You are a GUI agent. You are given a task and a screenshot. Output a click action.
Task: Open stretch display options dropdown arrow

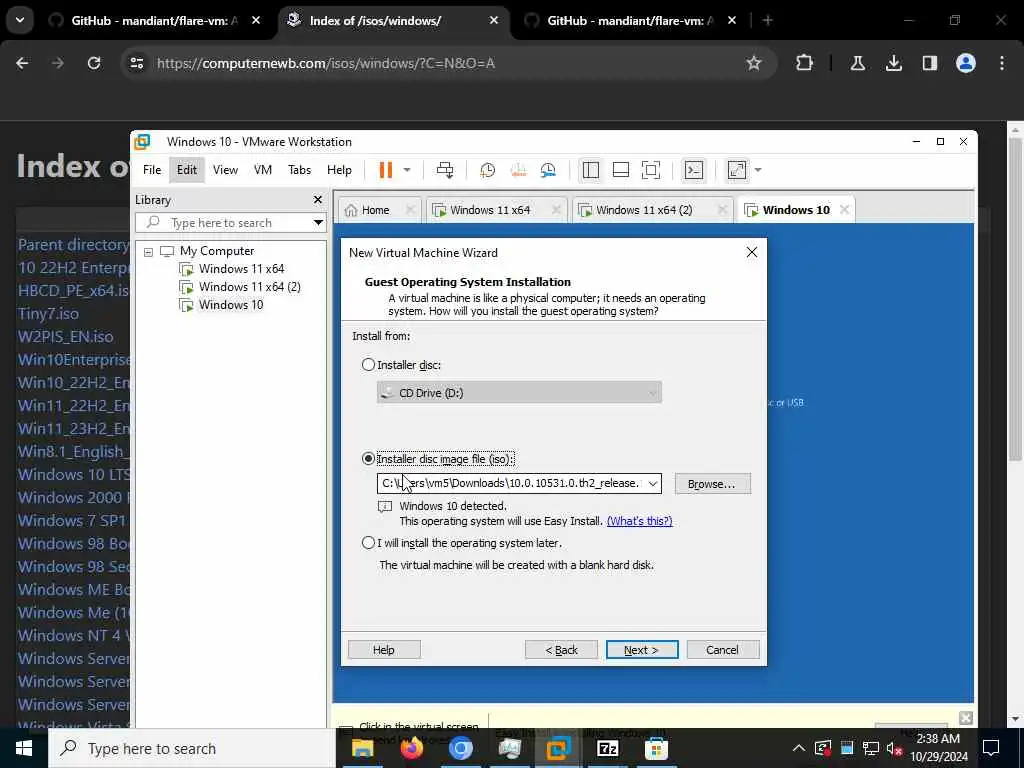(x=758, y=170)
